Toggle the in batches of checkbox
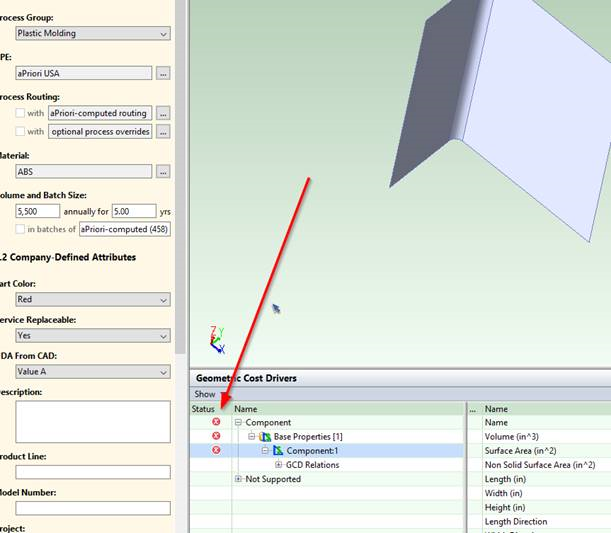Screen dimensions: 611x533 click(x=20, y=230)
